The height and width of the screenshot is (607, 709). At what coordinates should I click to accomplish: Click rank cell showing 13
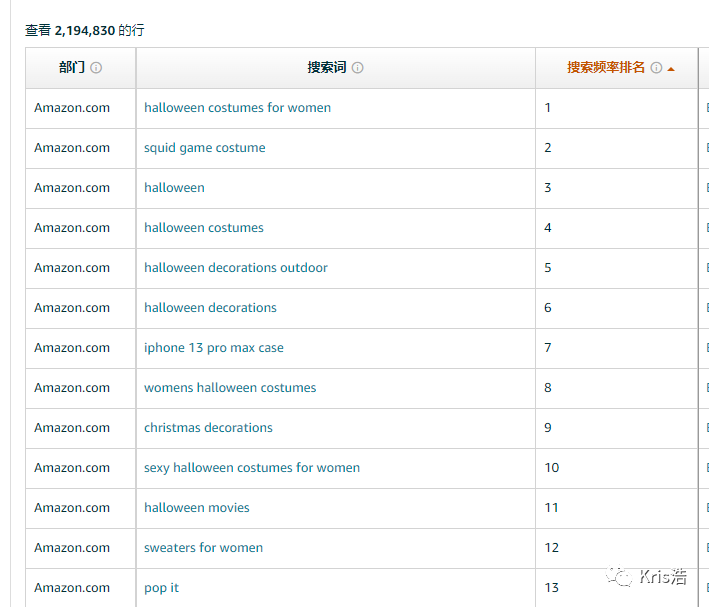pyautogui.click(x=616, y=588)
